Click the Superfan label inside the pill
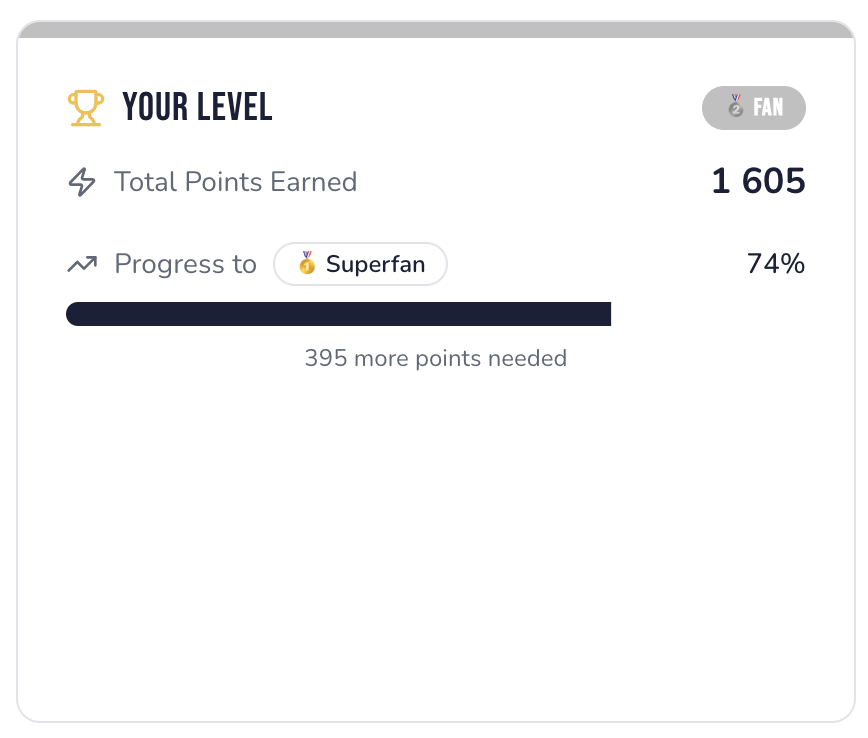This screenshot has width=868, height=738. coord(380,264)
